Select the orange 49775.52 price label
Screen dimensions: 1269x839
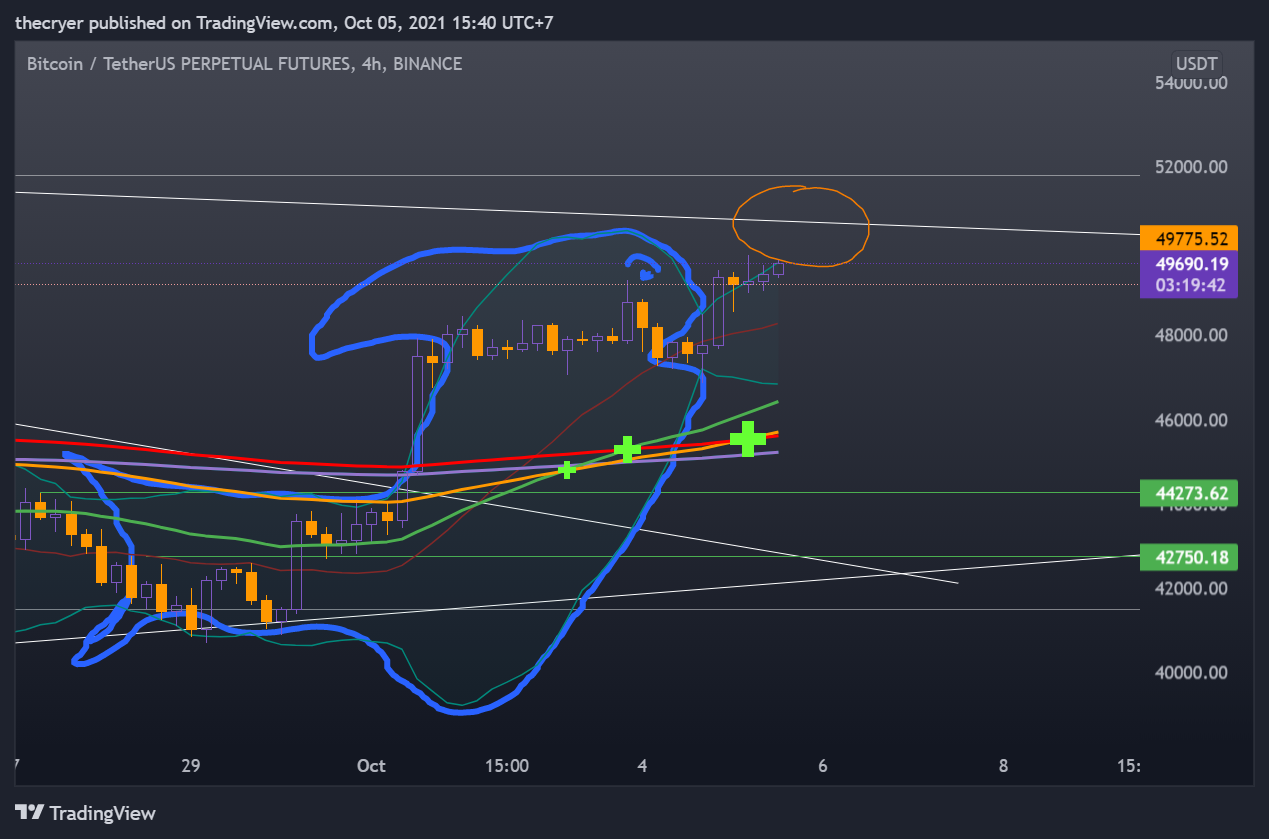coord(1189,238)
